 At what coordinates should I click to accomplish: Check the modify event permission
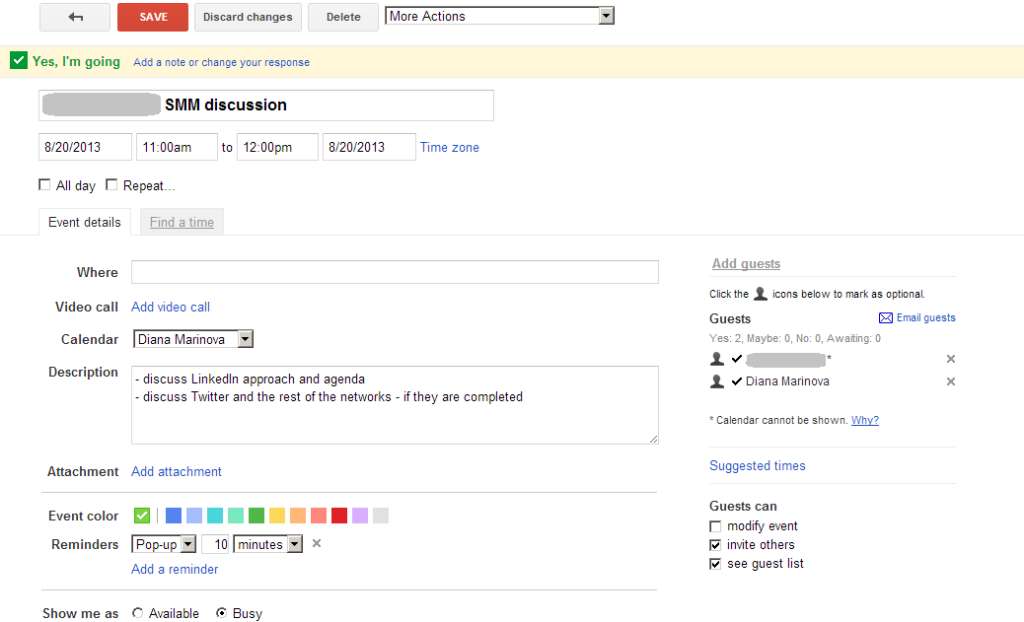[x=715, y=526]
